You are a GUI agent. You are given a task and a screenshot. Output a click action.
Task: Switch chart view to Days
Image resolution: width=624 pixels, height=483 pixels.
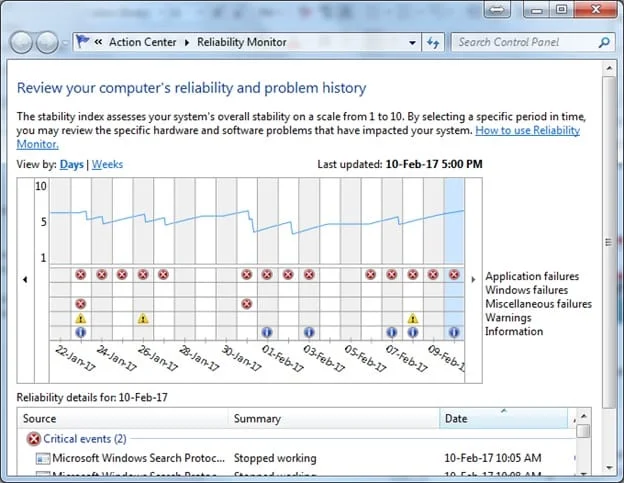point(72,164)
